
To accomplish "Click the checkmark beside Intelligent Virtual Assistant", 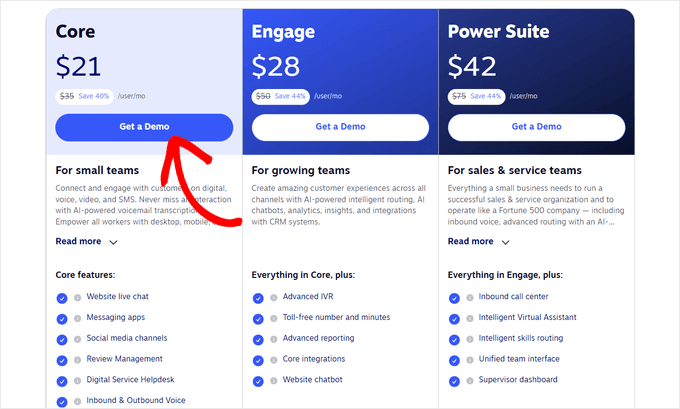I will [454, 318].
